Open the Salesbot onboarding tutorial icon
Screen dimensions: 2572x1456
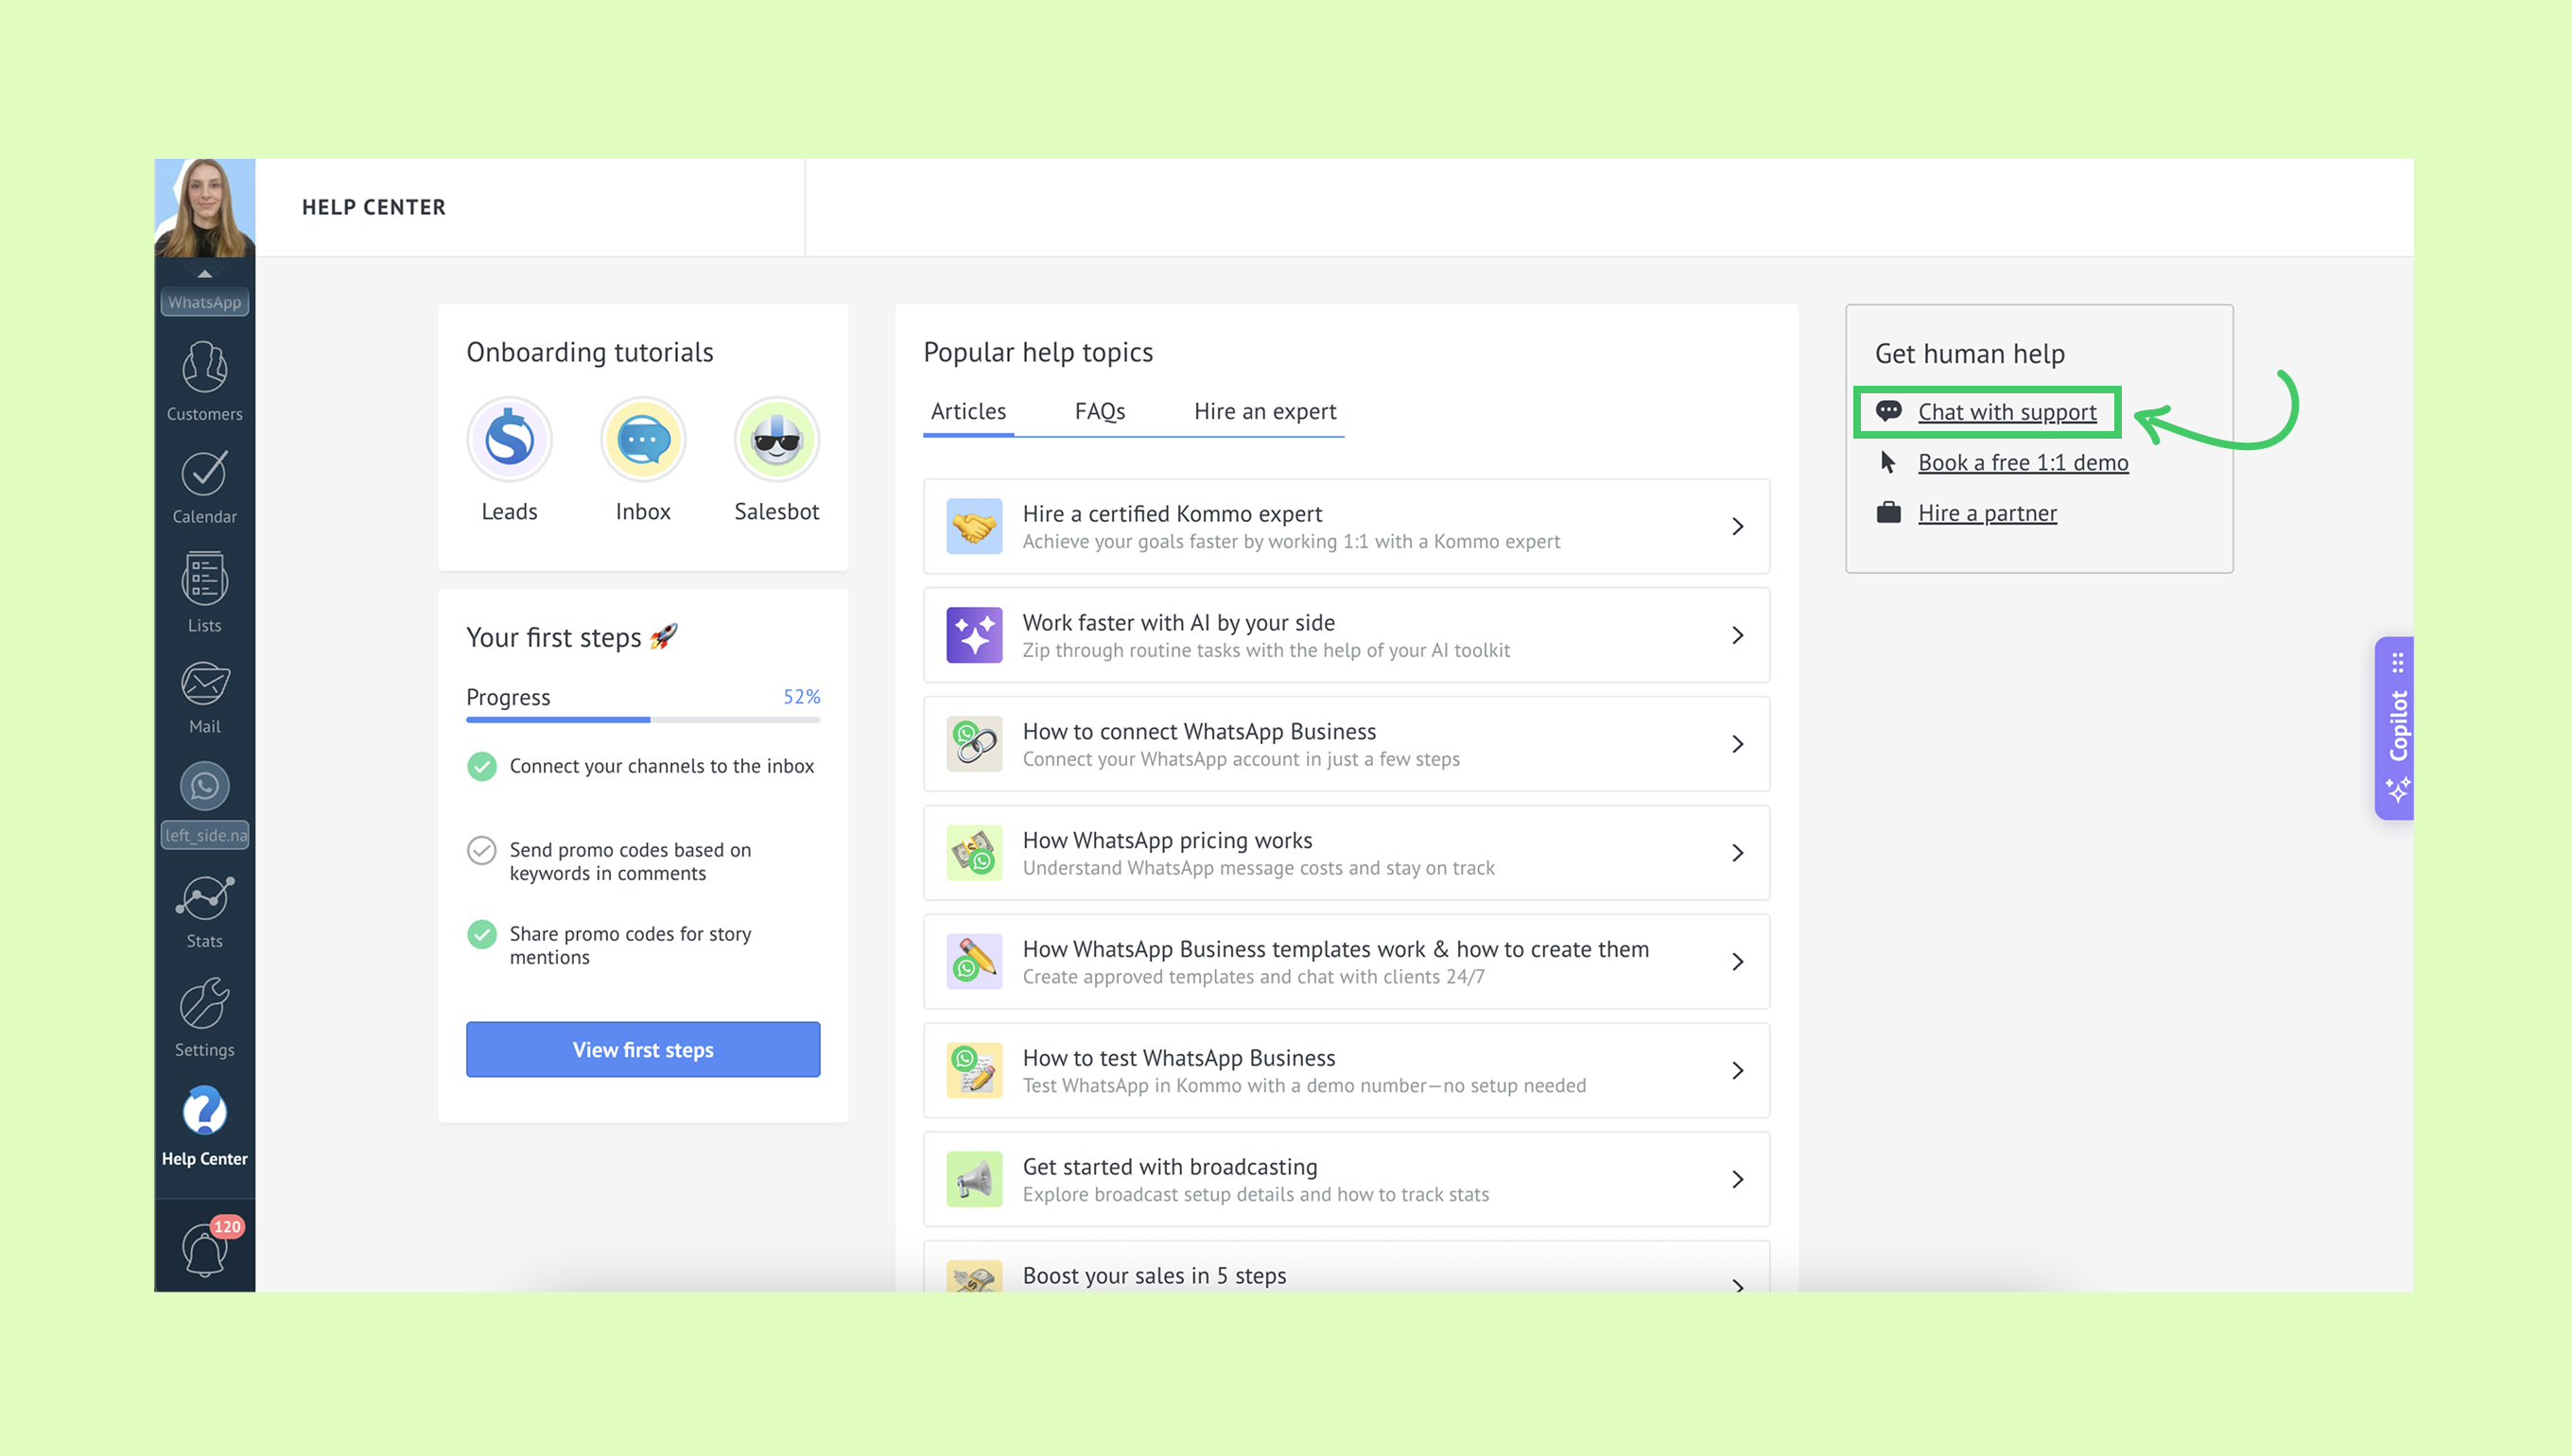click(777, 440)
